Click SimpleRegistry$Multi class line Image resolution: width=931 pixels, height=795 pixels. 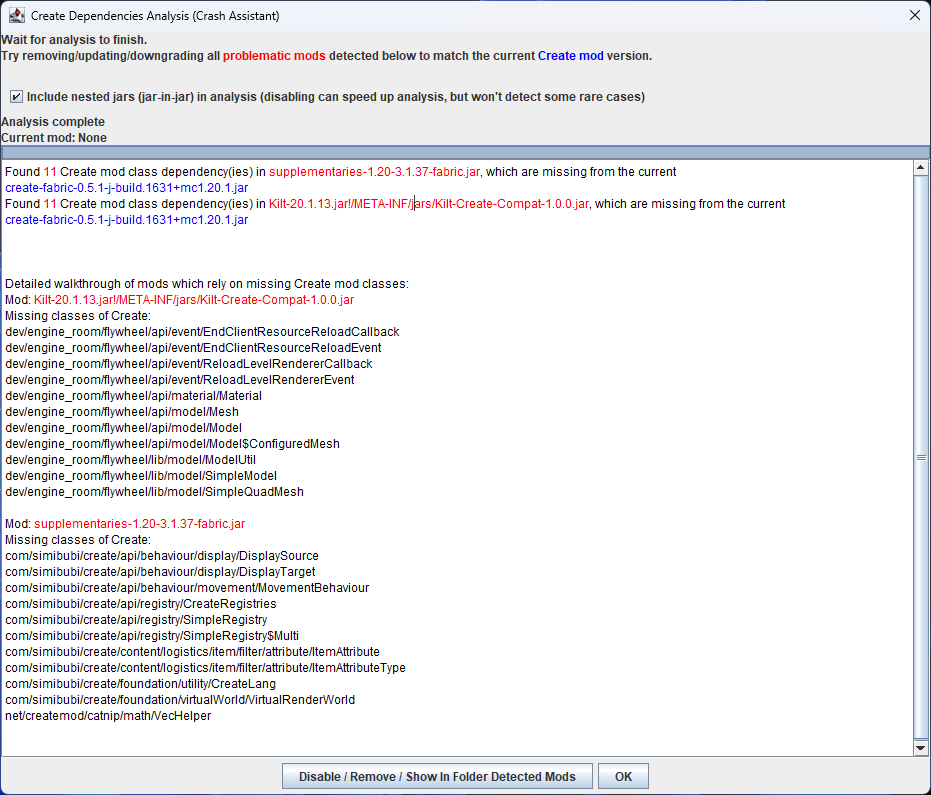(151, 636)
